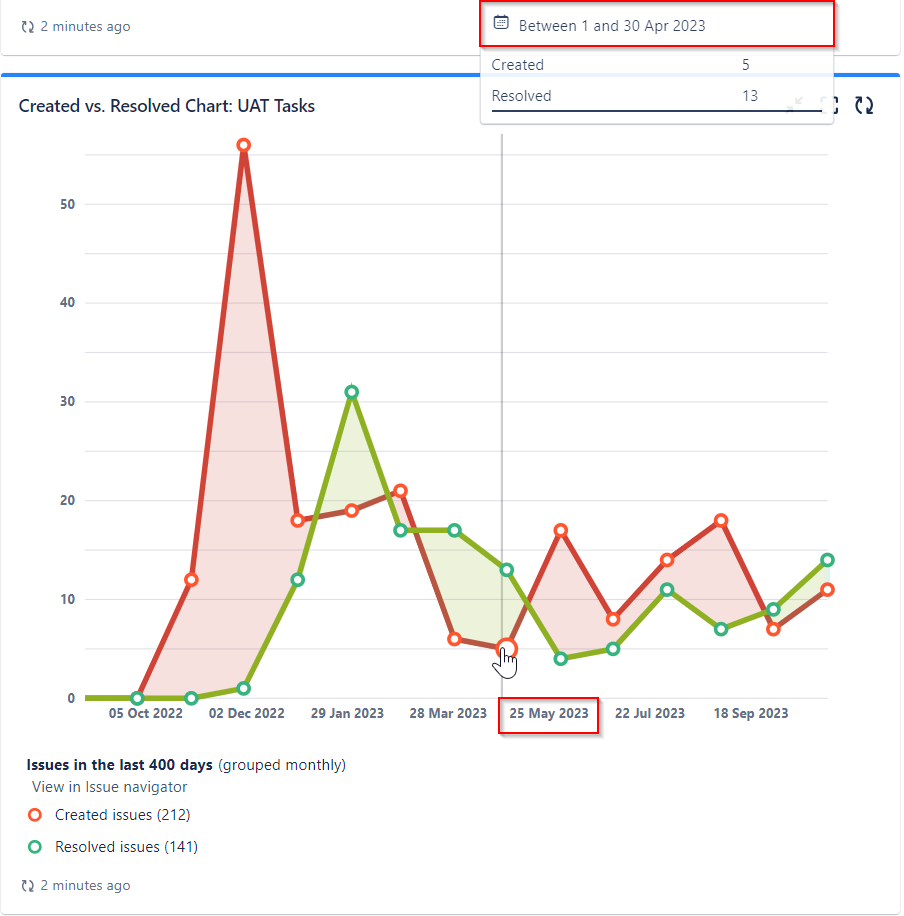Click the rightmost green Resolved data point
Viewport: 904px width, 916px height.
tap(827, 560)
